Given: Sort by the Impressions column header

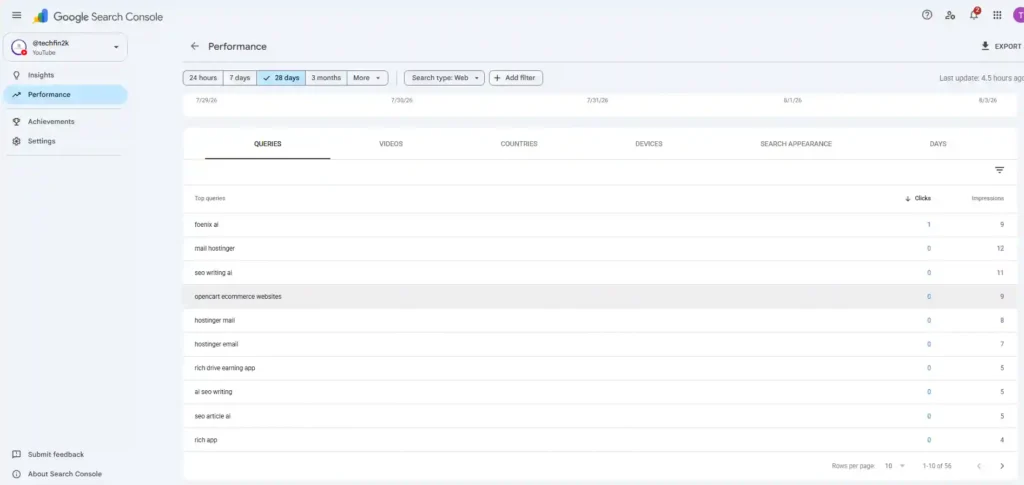Looking at the screenshot, I should (987, 198).
